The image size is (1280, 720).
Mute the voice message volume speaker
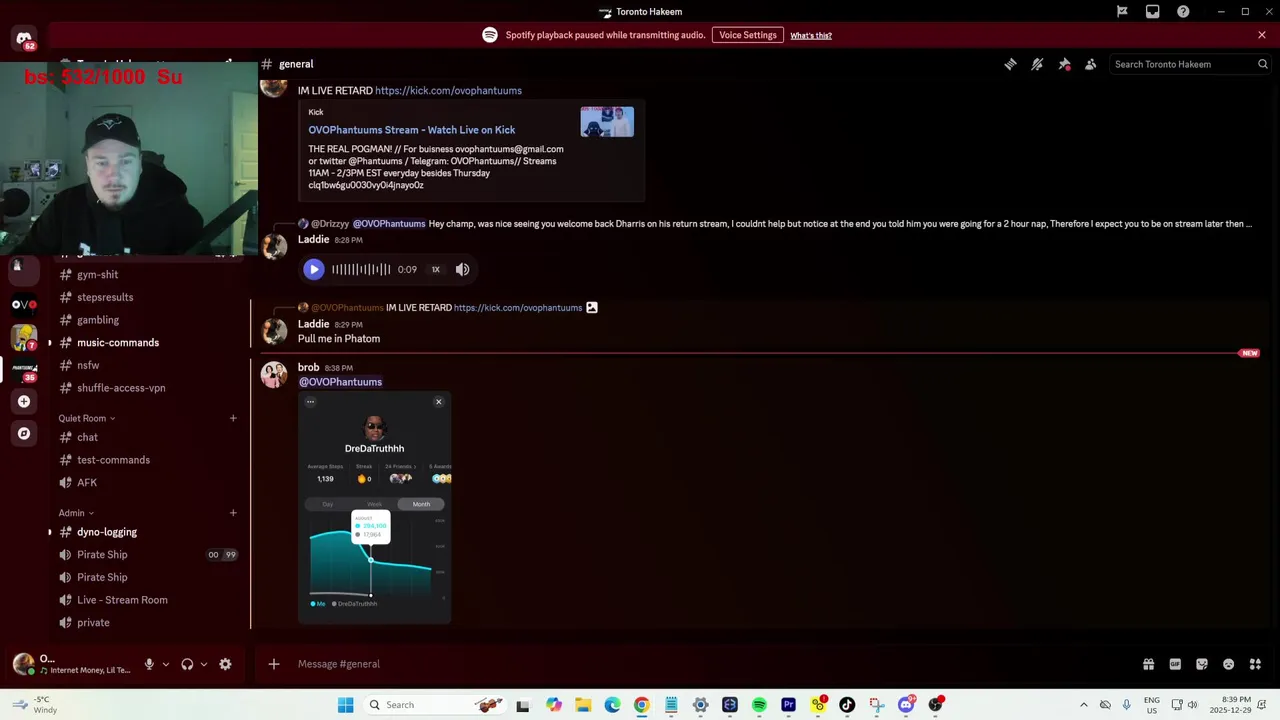(x=463, y=269)
